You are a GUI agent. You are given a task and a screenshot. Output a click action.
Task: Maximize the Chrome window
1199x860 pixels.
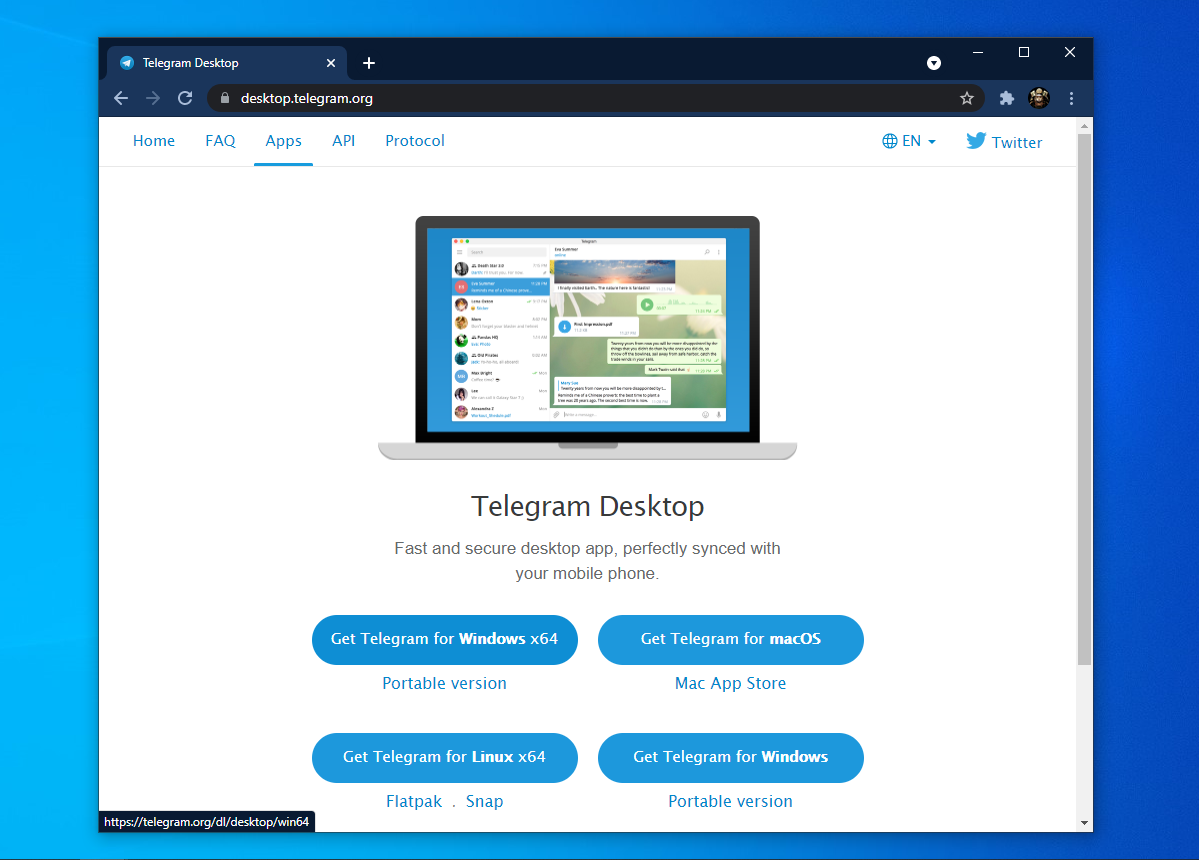click(1024, 52)
